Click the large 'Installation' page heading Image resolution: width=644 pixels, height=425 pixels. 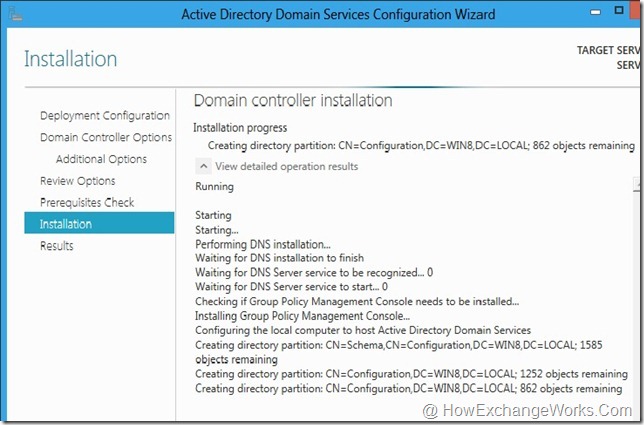pos(71,60)
